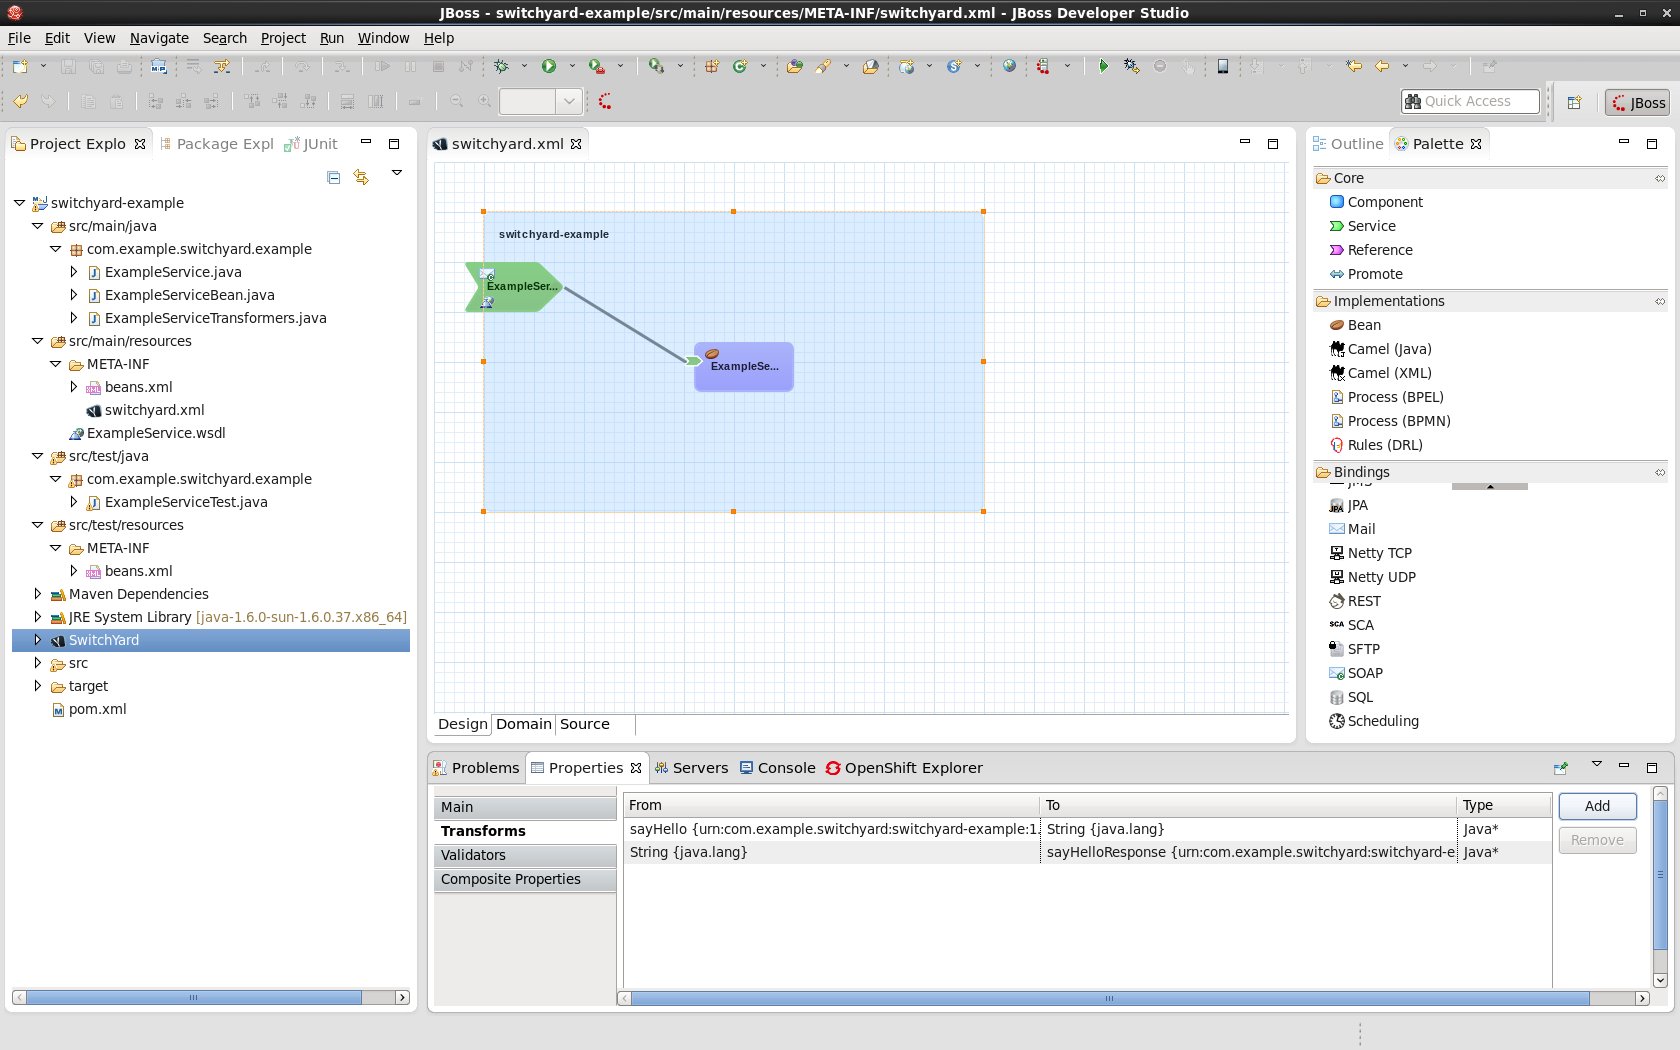The image size is (1680, 1050).
Task: Click the Quick Access search field
Action: (x=1470, y=101)
